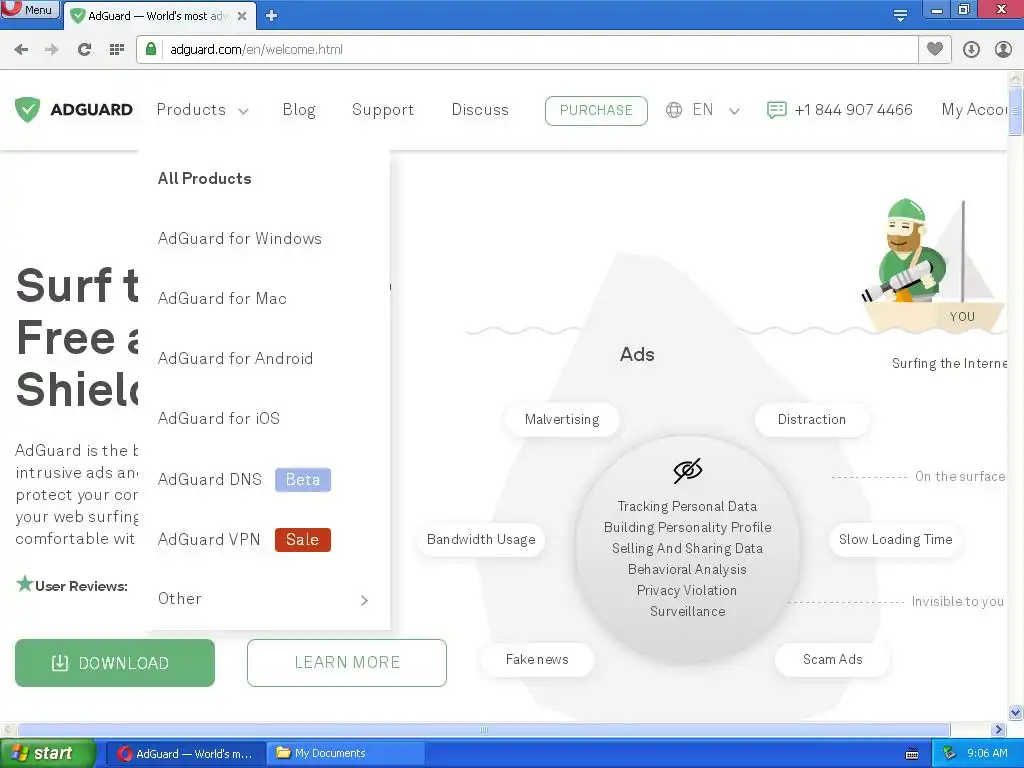This screenshot has height=768, width=1024.
Task: Click the green padlock security icon
Action: [151, 50]
